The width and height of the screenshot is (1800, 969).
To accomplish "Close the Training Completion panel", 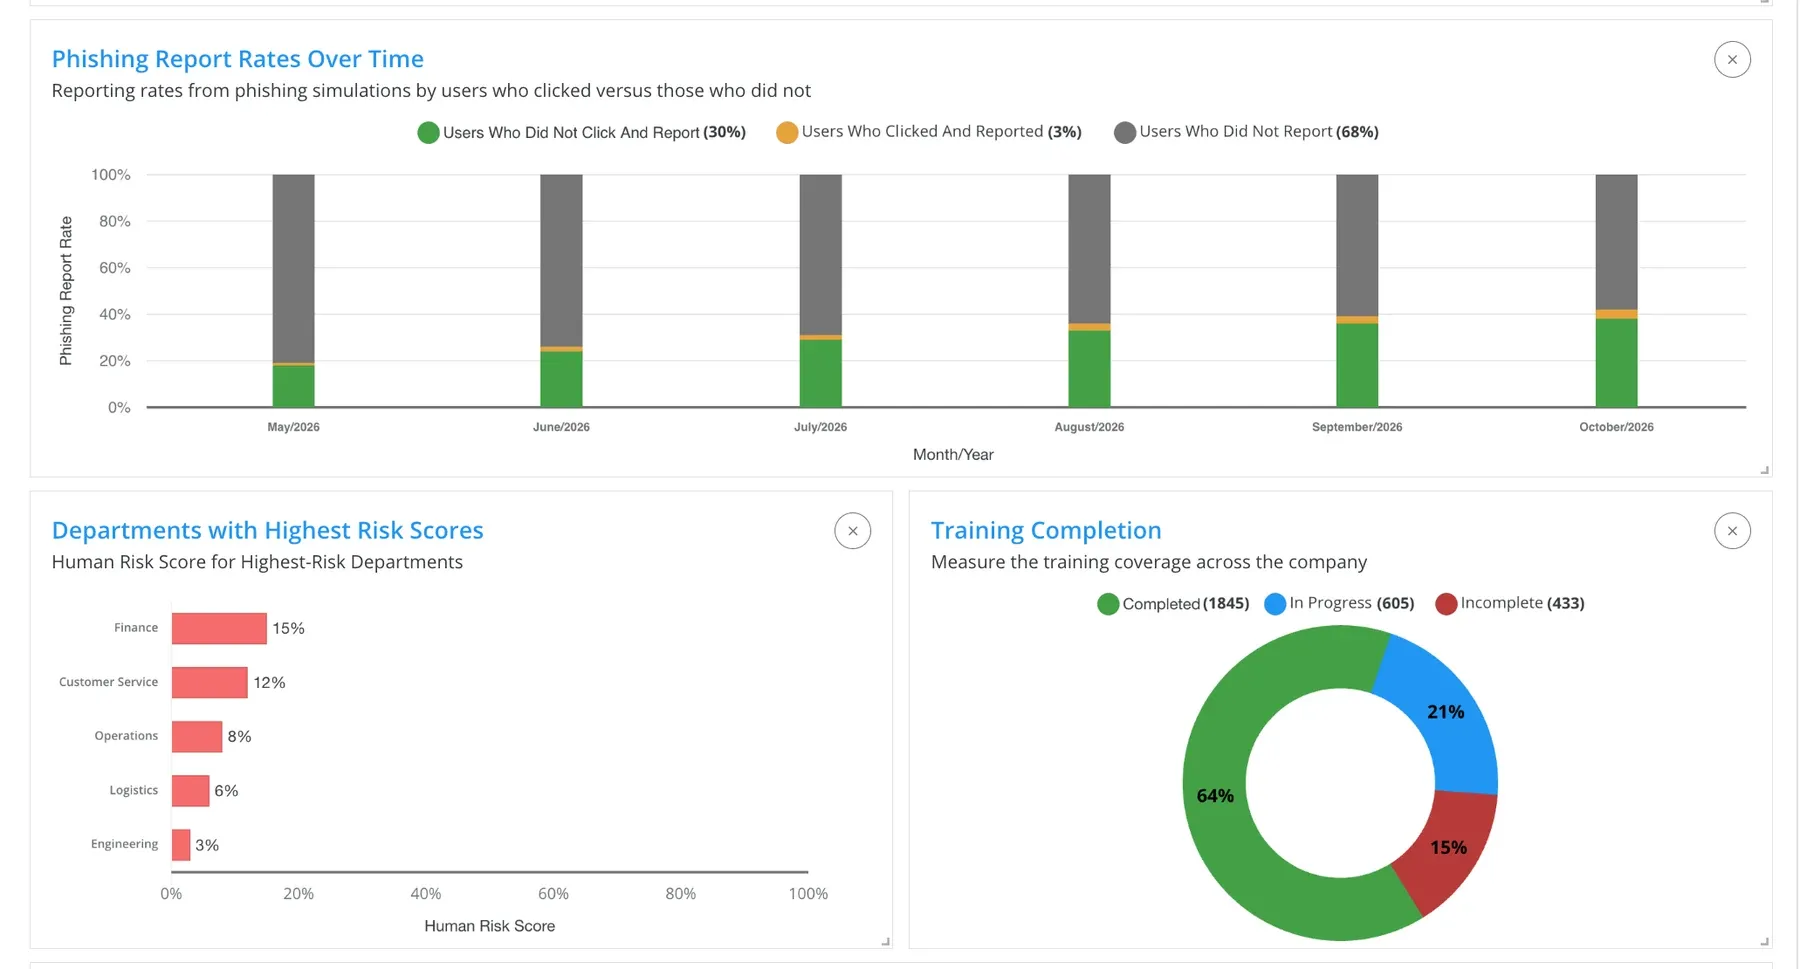I will [x=1732, y=531].
